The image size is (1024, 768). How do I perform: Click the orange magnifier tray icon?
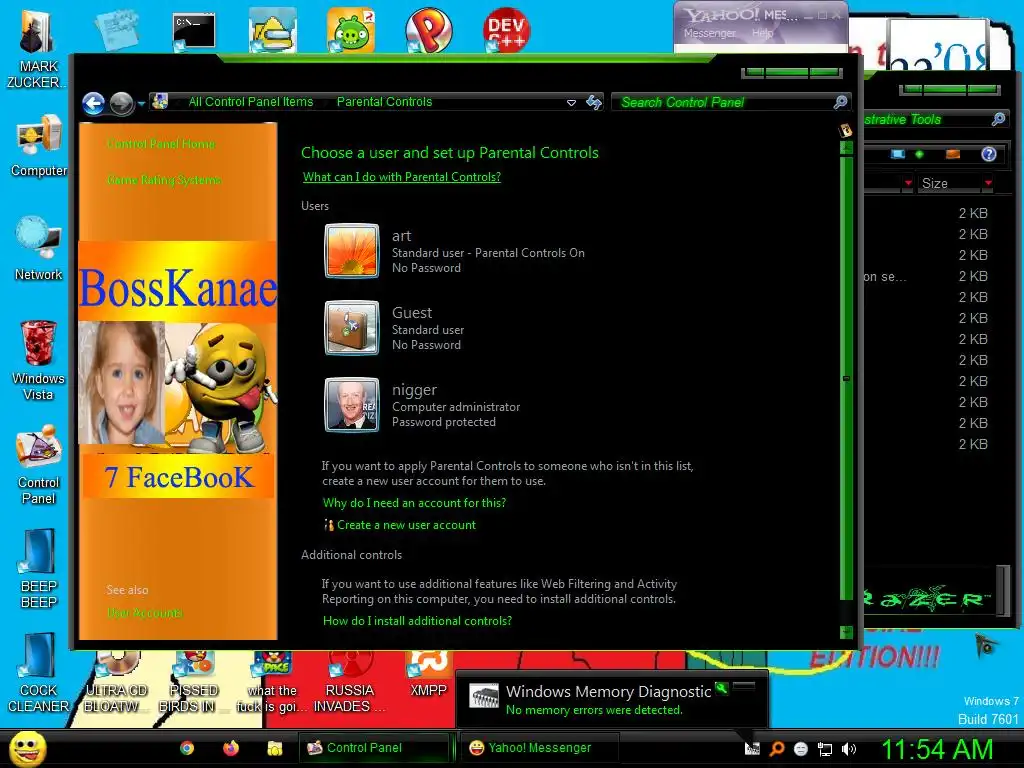[776, 749]
